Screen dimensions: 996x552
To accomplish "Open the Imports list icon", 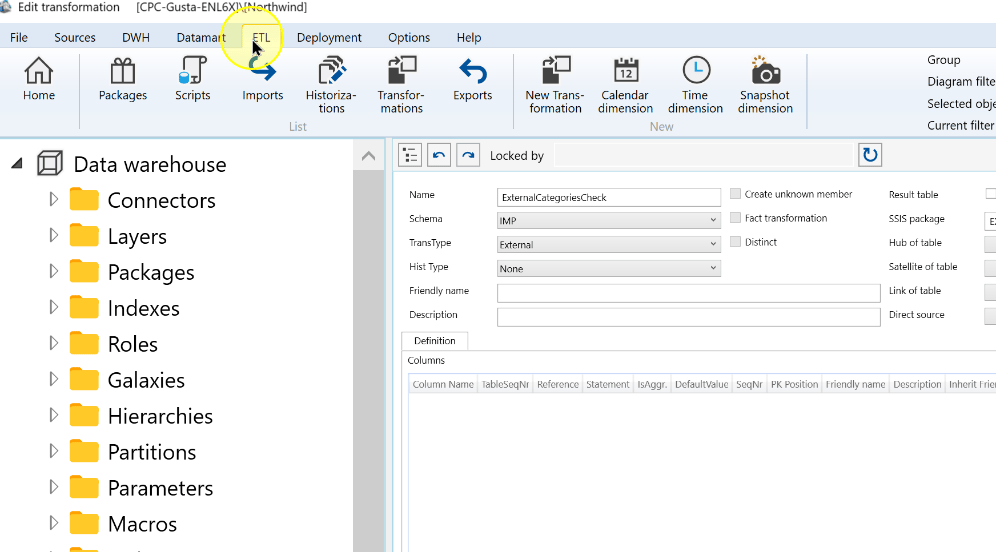I will pos(262,79).
